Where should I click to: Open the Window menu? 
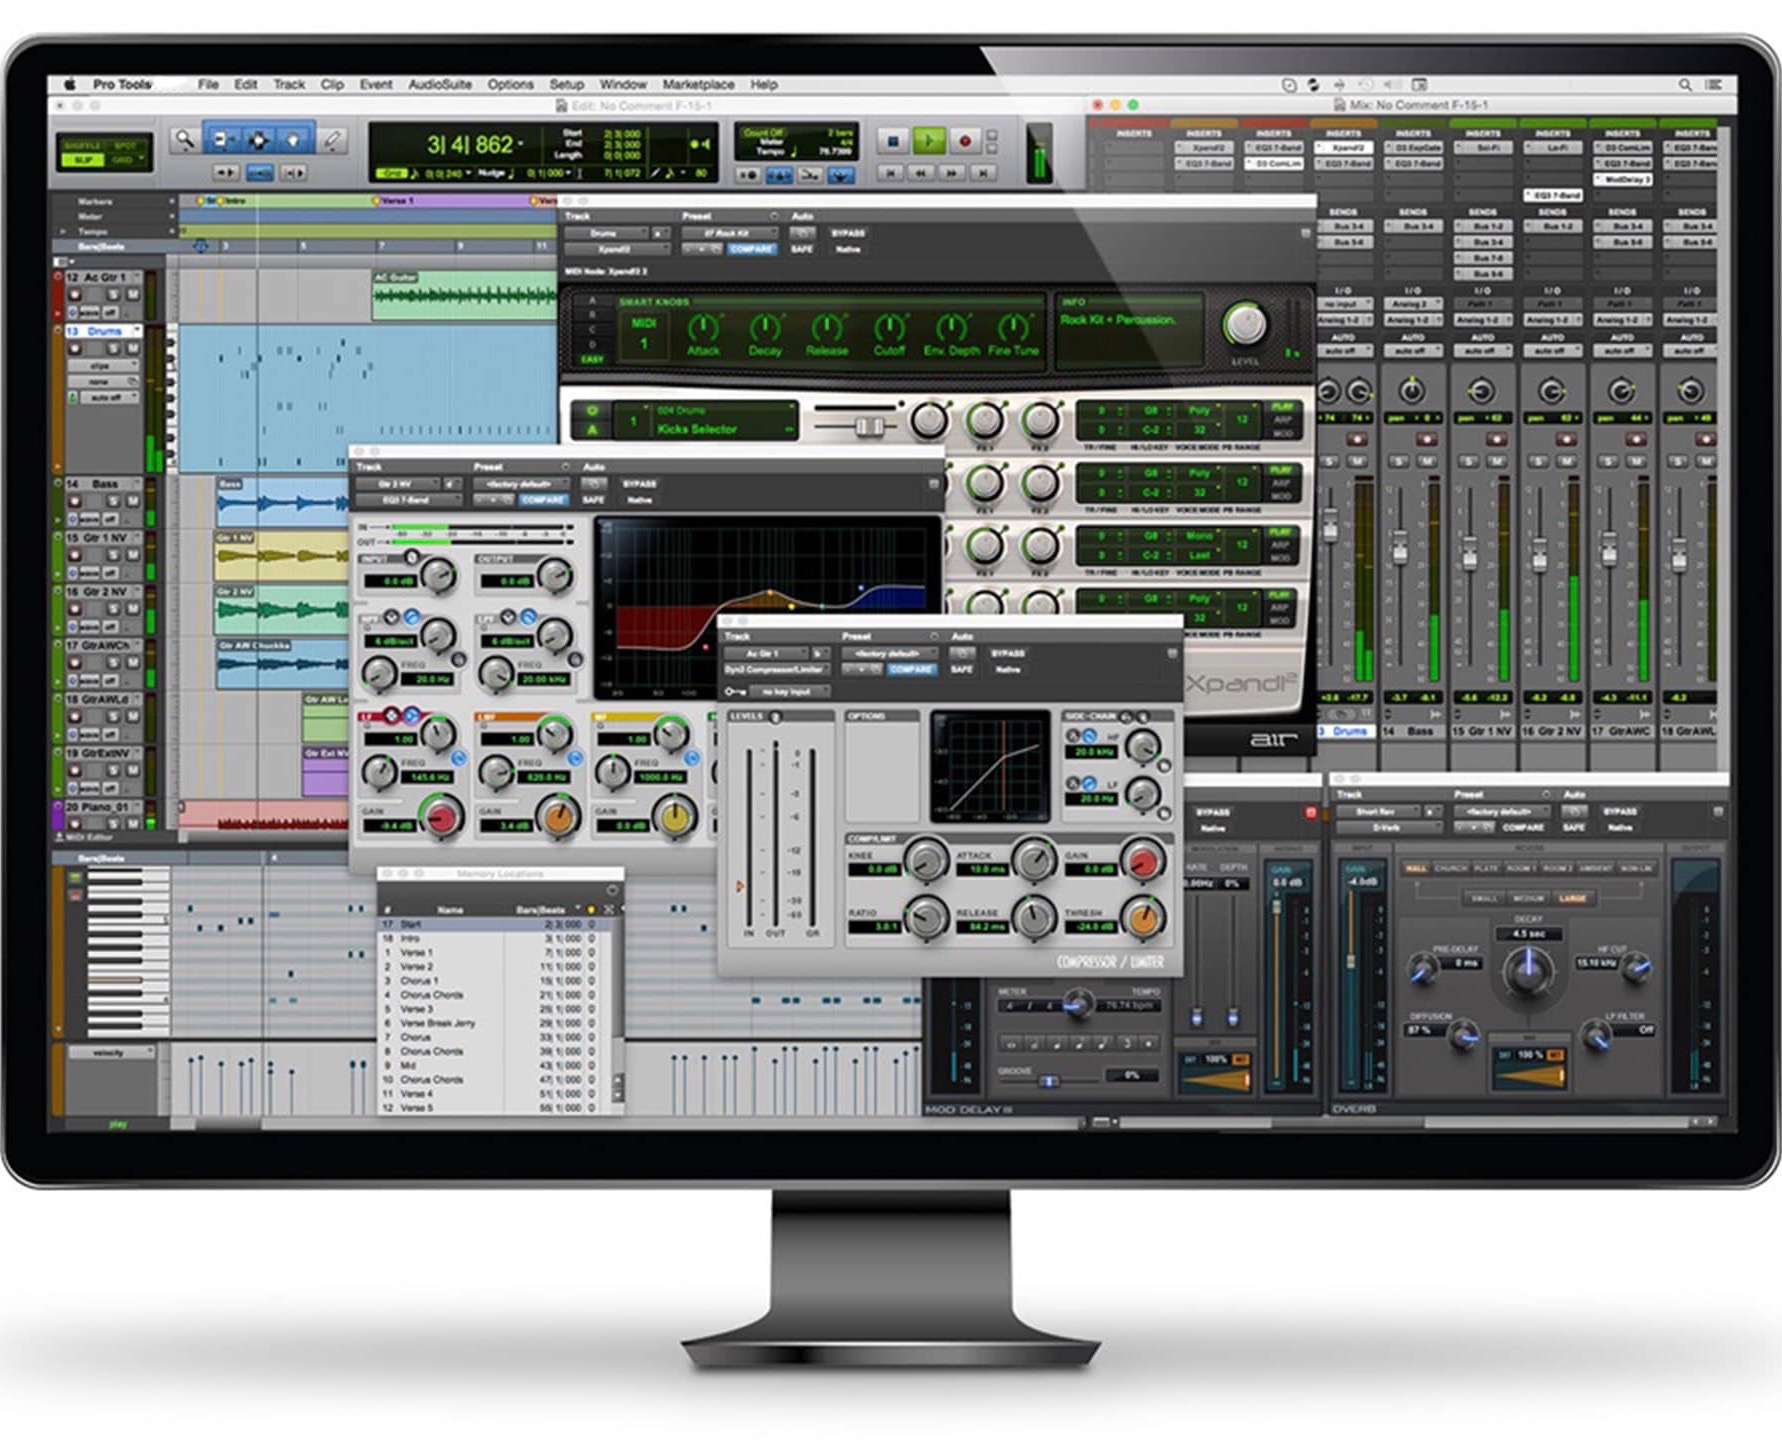[623, 85]
